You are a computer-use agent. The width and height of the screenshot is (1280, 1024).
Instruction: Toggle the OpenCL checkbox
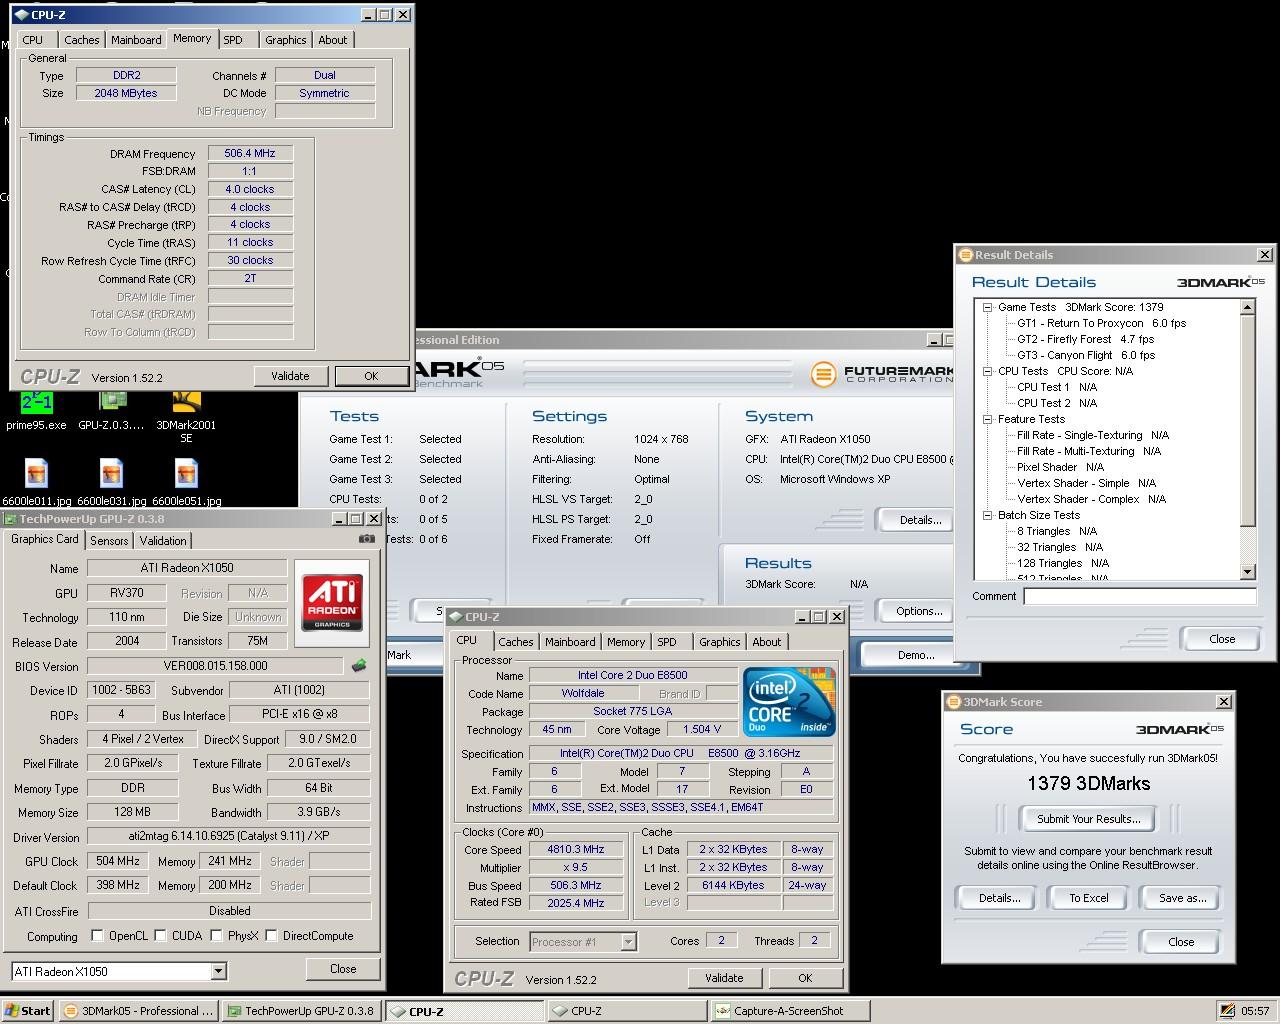point(97,936)
